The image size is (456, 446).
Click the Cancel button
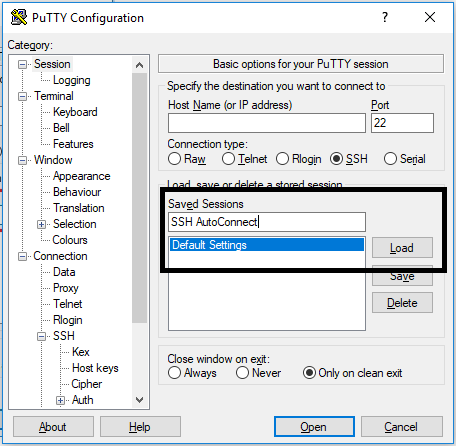point(402,427)
